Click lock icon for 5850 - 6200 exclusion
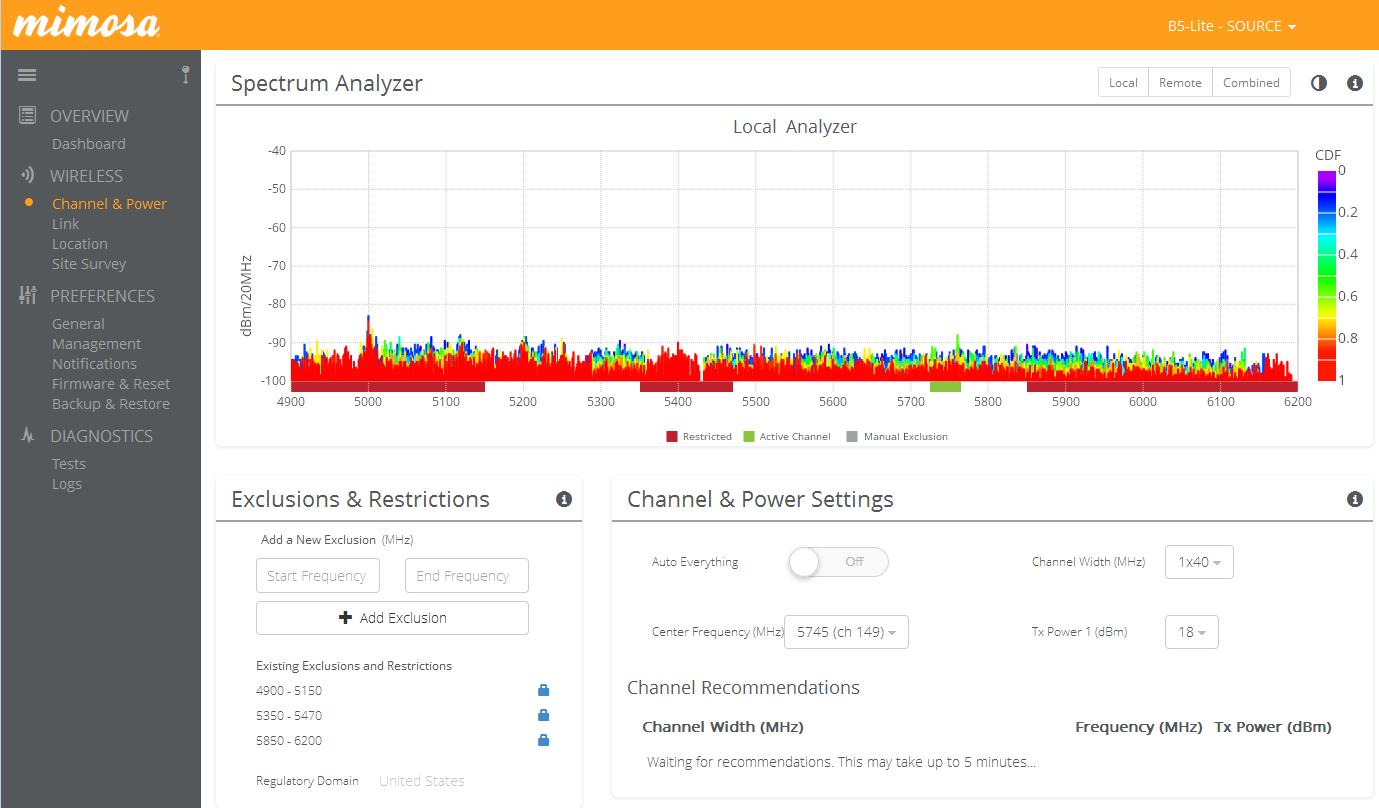The width and height of the screenshot is (1379, 808). (x=543, y=740)
